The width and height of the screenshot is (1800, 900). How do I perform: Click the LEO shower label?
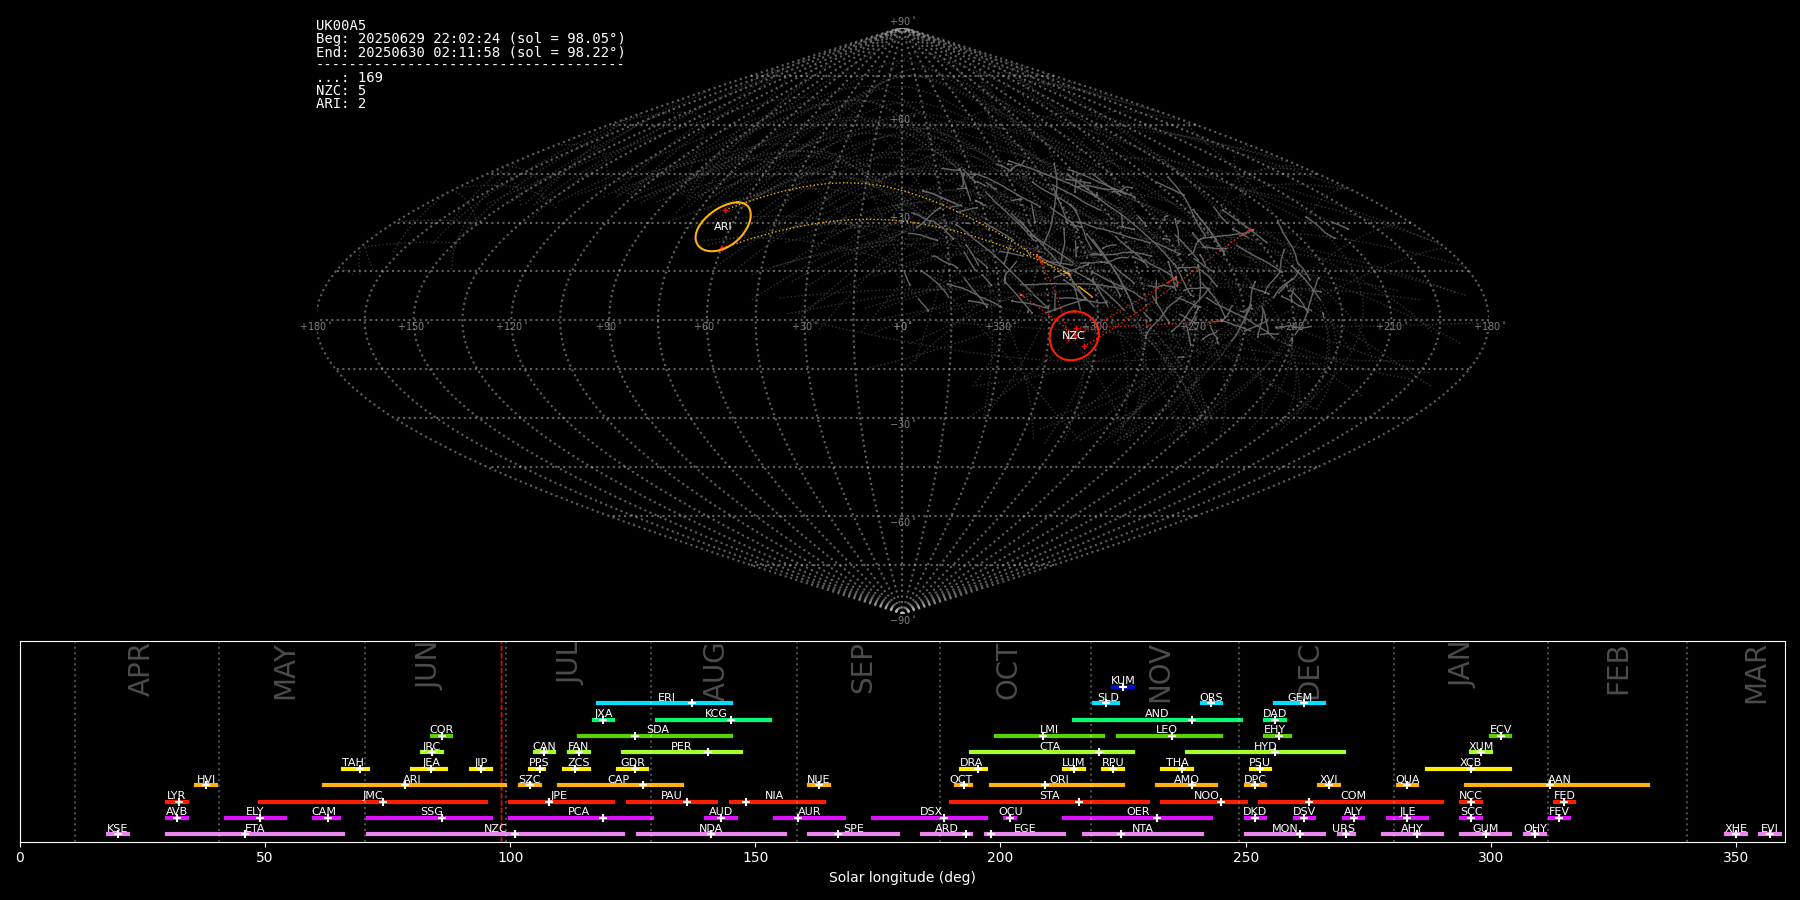pyautogui.click(x=1167, y=730)
